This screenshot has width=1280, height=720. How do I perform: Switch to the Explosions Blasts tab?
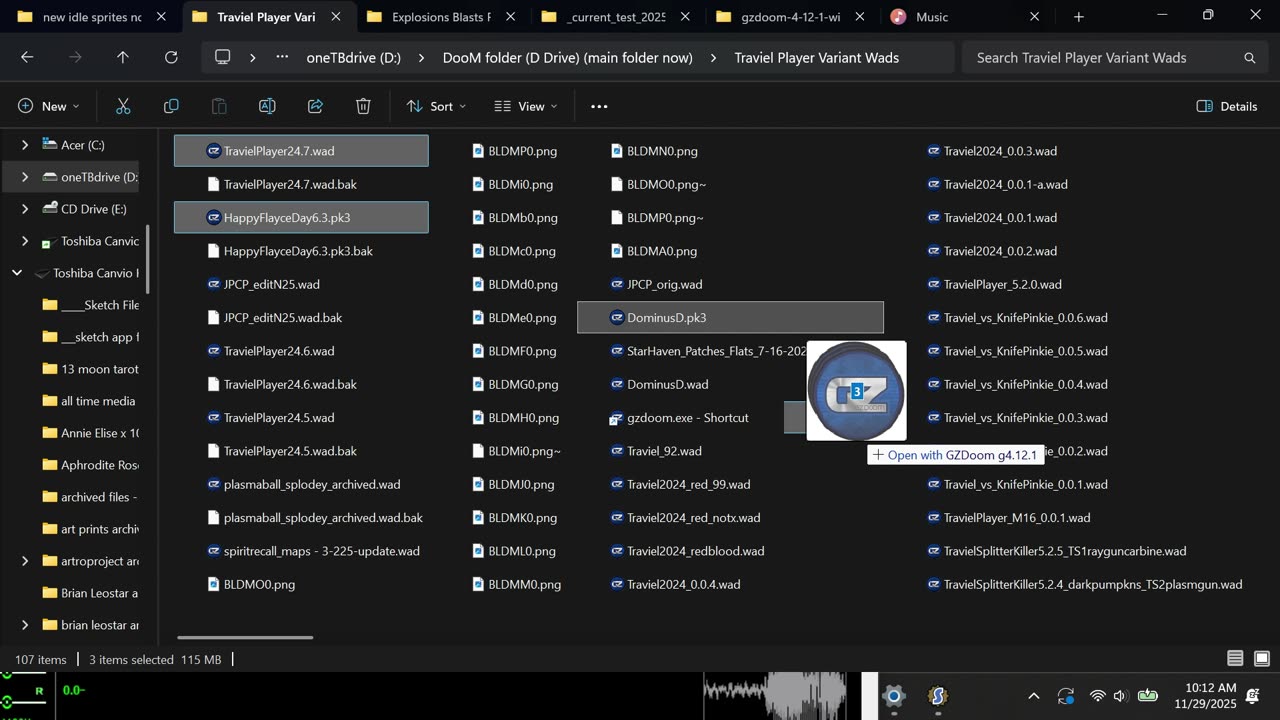click(x=441, y=17)
